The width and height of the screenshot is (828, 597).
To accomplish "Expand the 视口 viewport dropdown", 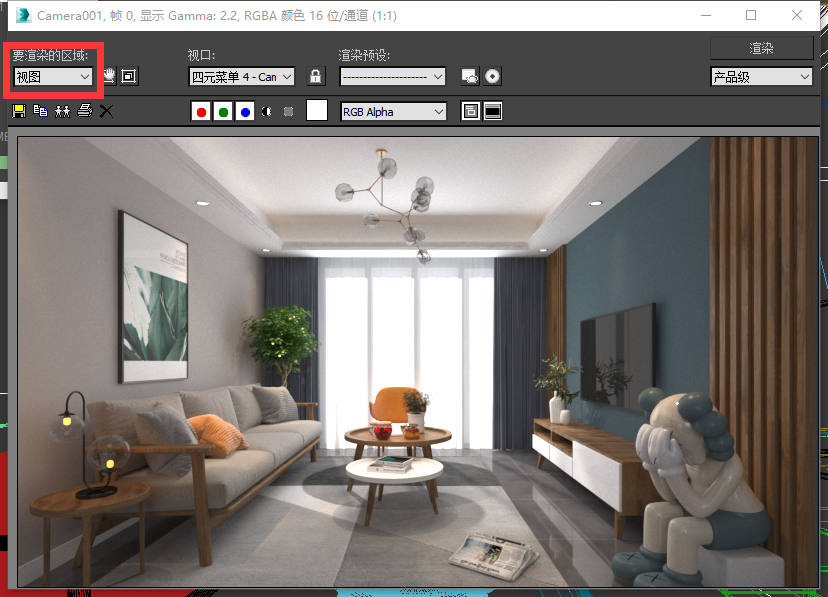I will [242, 76].
